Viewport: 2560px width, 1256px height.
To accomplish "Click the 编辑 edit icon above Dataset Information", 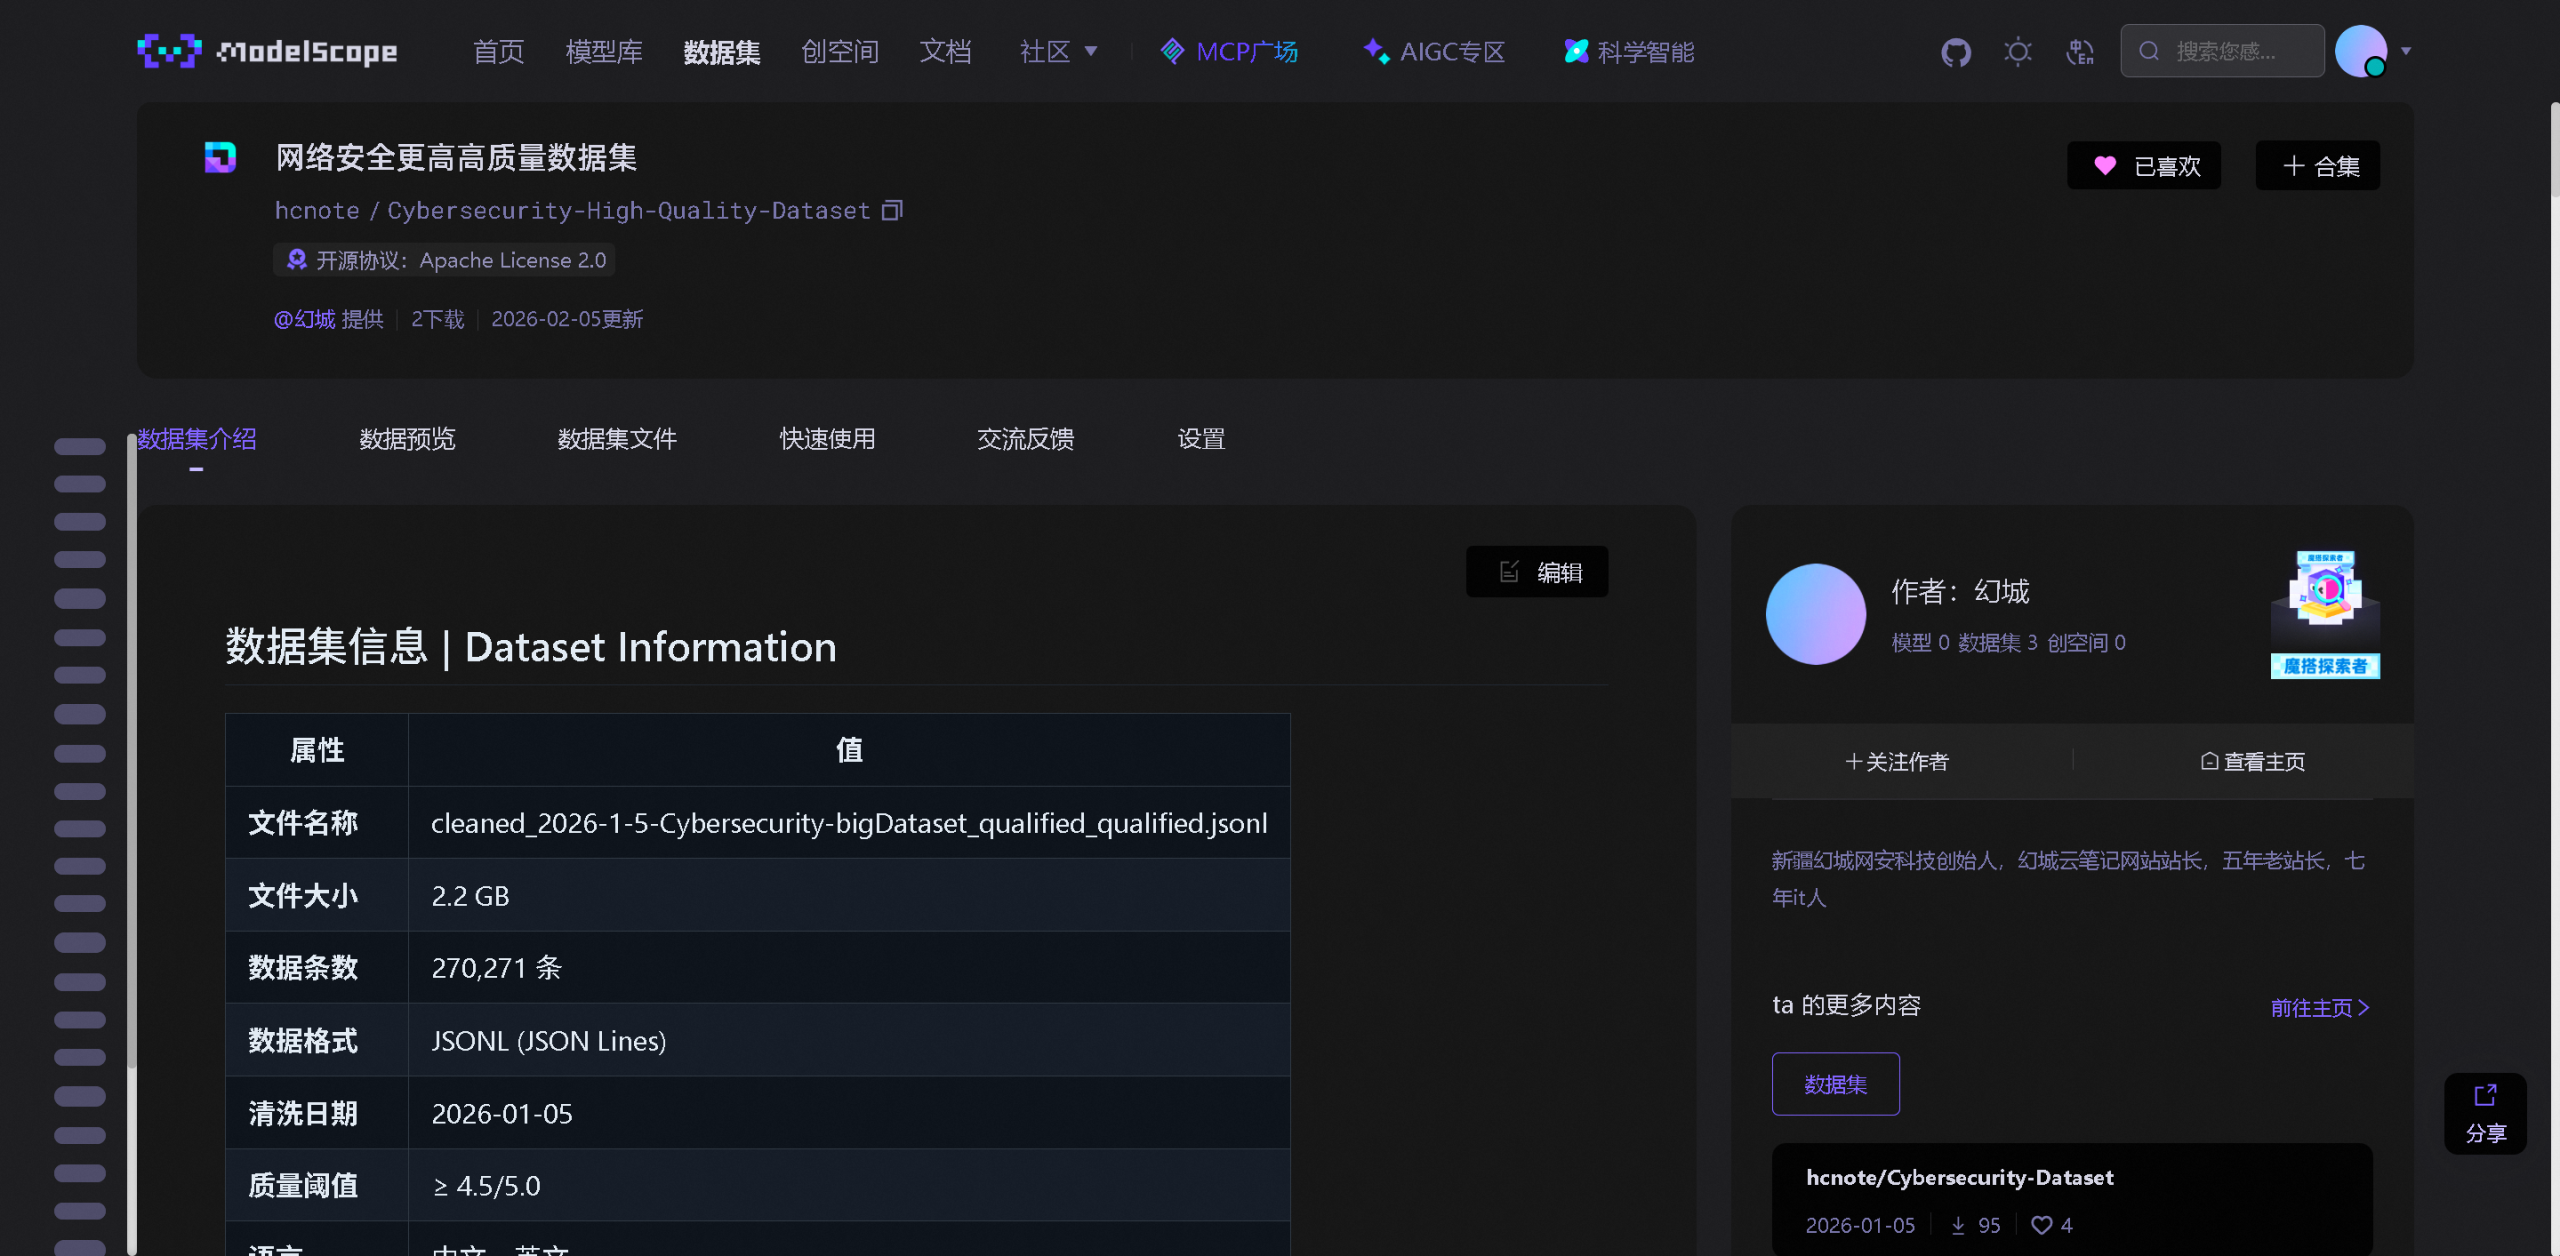I will point(1509,571).
